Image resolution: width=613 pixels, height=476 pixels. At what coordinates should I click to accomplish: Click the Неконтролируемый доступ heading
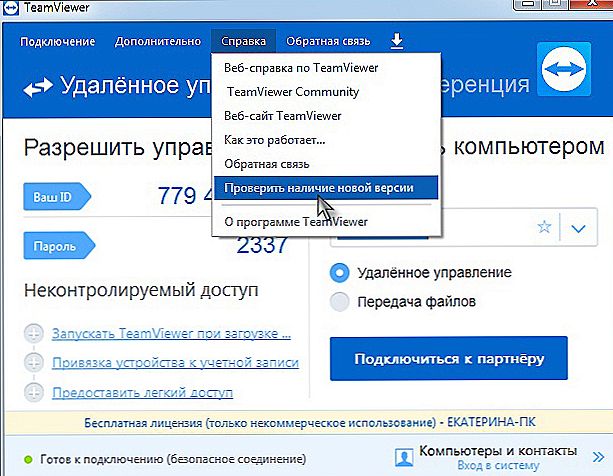point(141,291)
